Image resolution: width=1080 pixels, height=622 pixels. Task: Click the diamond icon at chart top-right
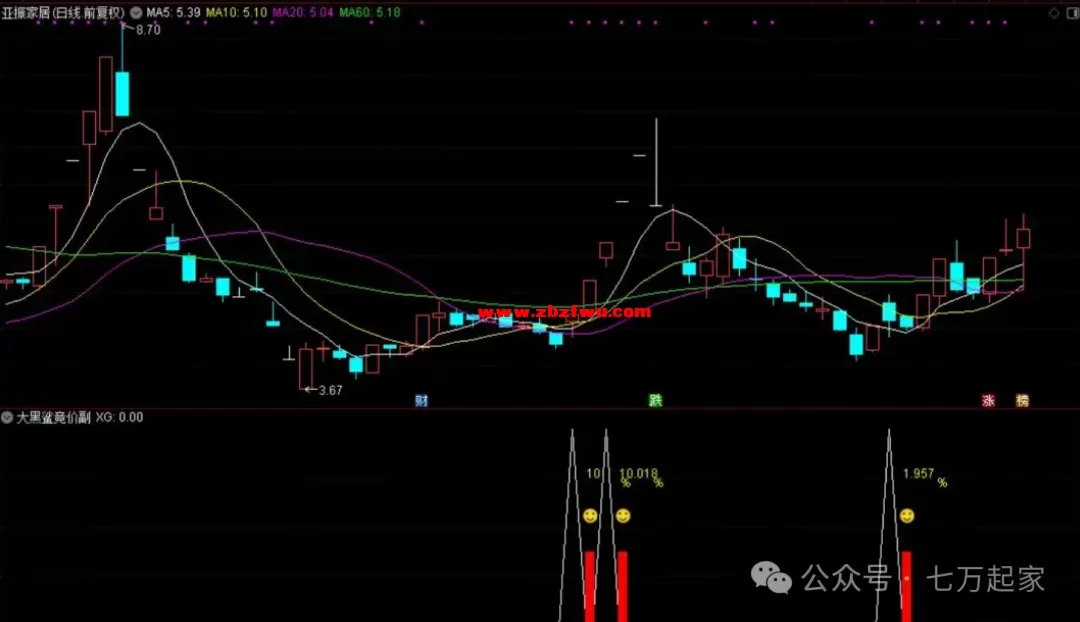(x=1054, y=13)
